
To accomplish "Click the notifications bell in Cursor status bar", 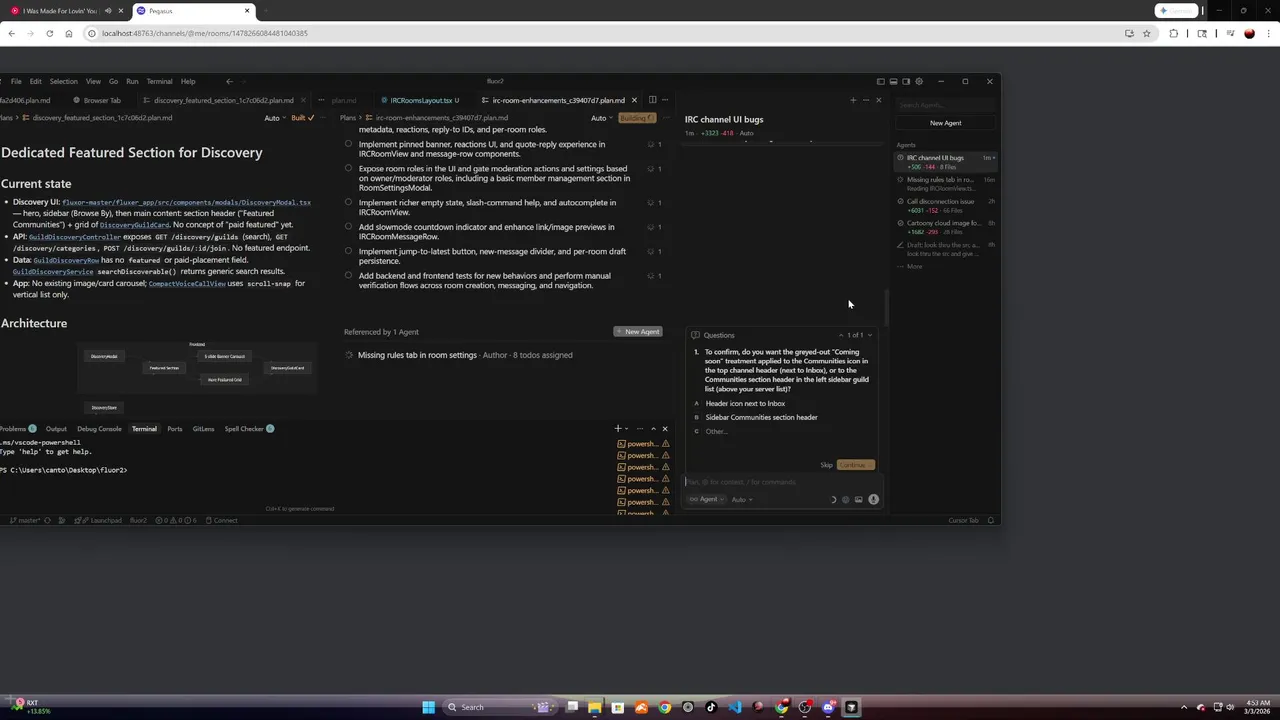I will pyautogui.click(x=990, y=520).
